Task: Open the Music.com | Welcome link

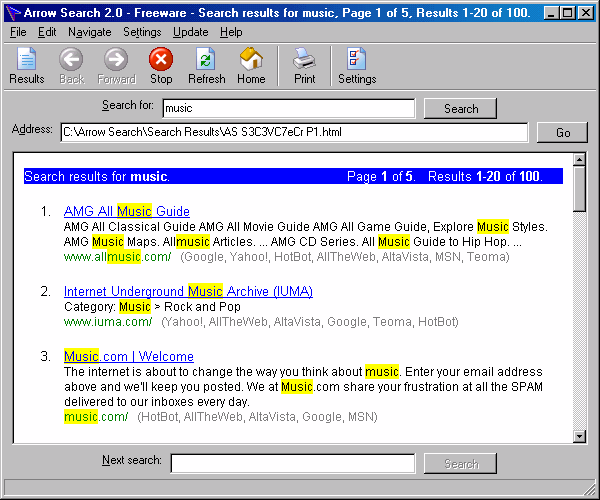Action: click(x=129, y=357)
